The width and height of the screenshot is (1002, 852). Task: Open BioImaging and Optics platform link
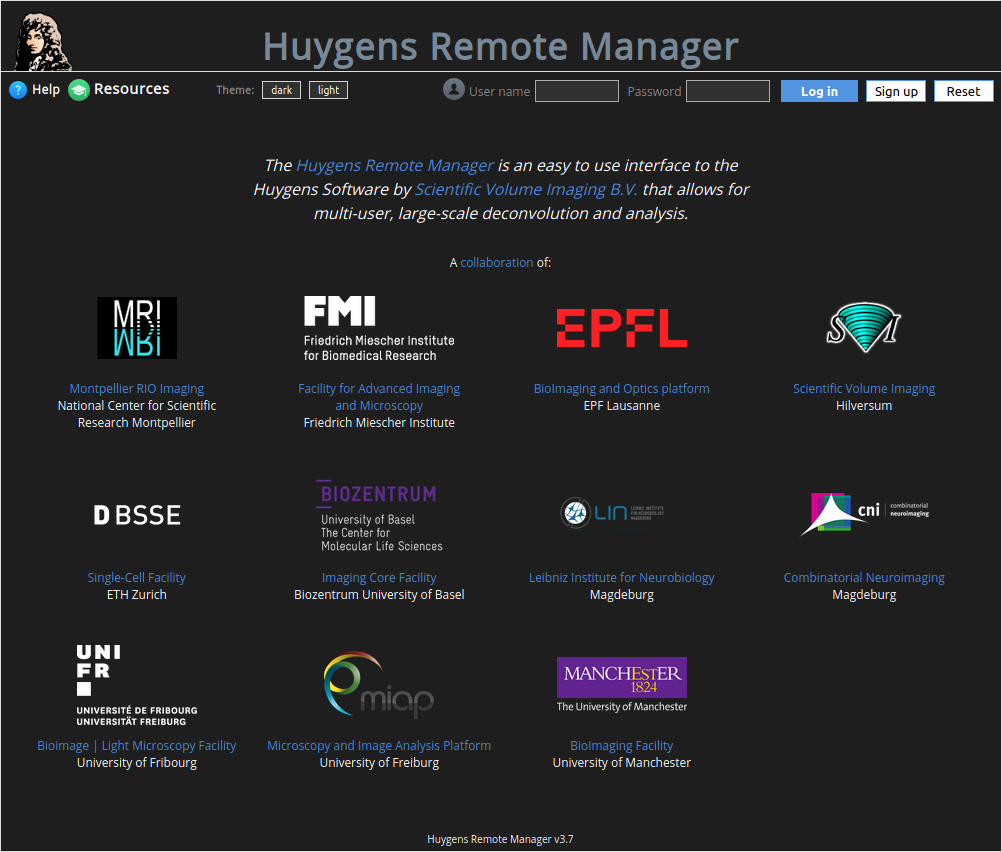pyautogui.click(x=621, y=389)
